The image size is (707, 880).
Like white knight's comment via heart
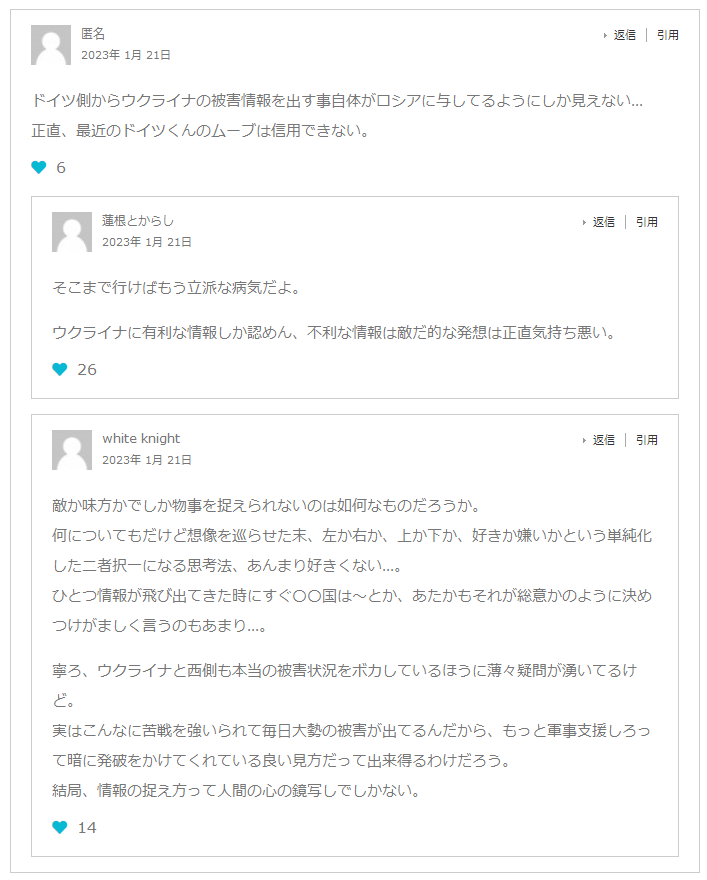tap(60, 827)
